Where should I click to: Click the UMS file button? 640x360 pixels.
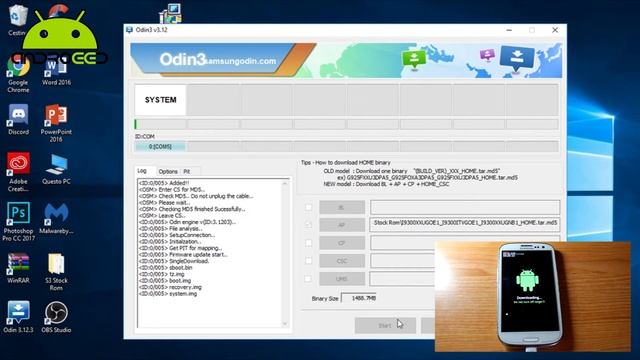click(342, 279)
